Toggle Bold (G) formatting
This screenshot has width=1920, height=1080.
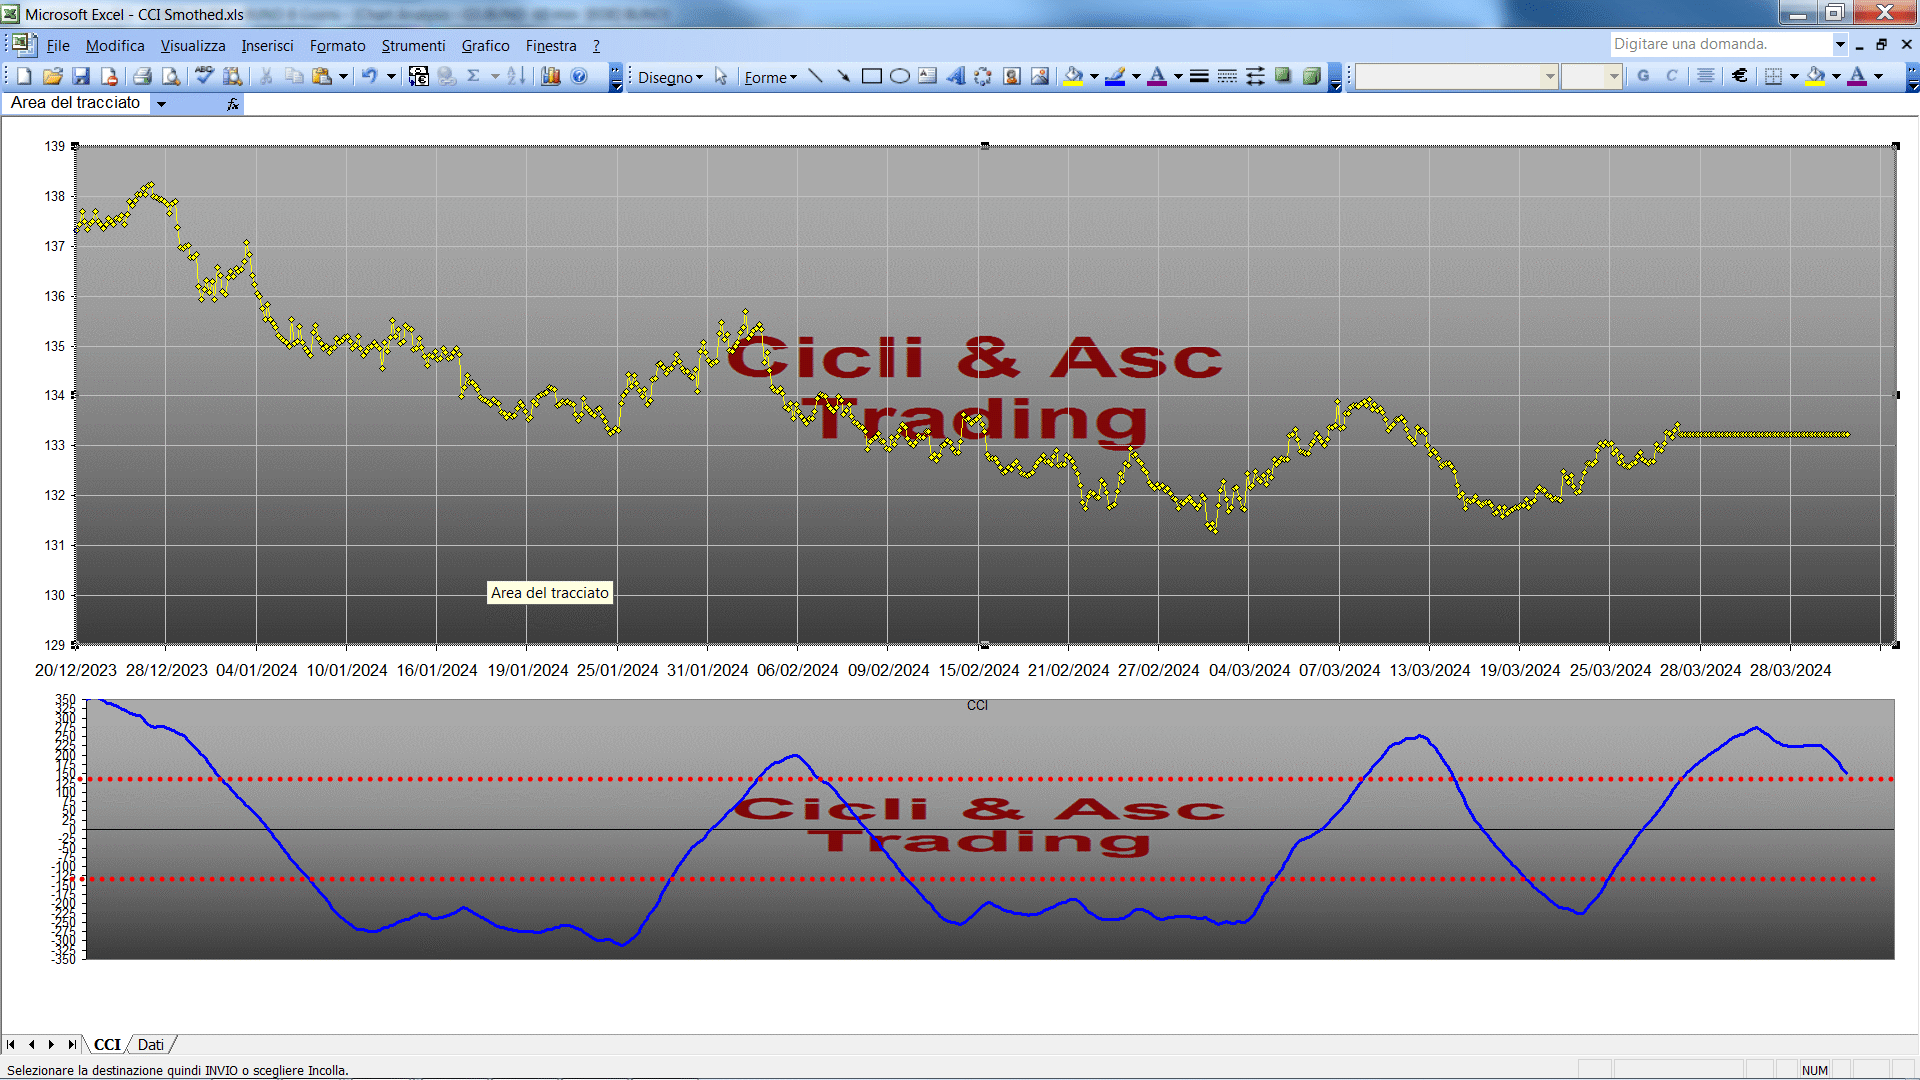pyautogui.click(x=1643, y=76)
